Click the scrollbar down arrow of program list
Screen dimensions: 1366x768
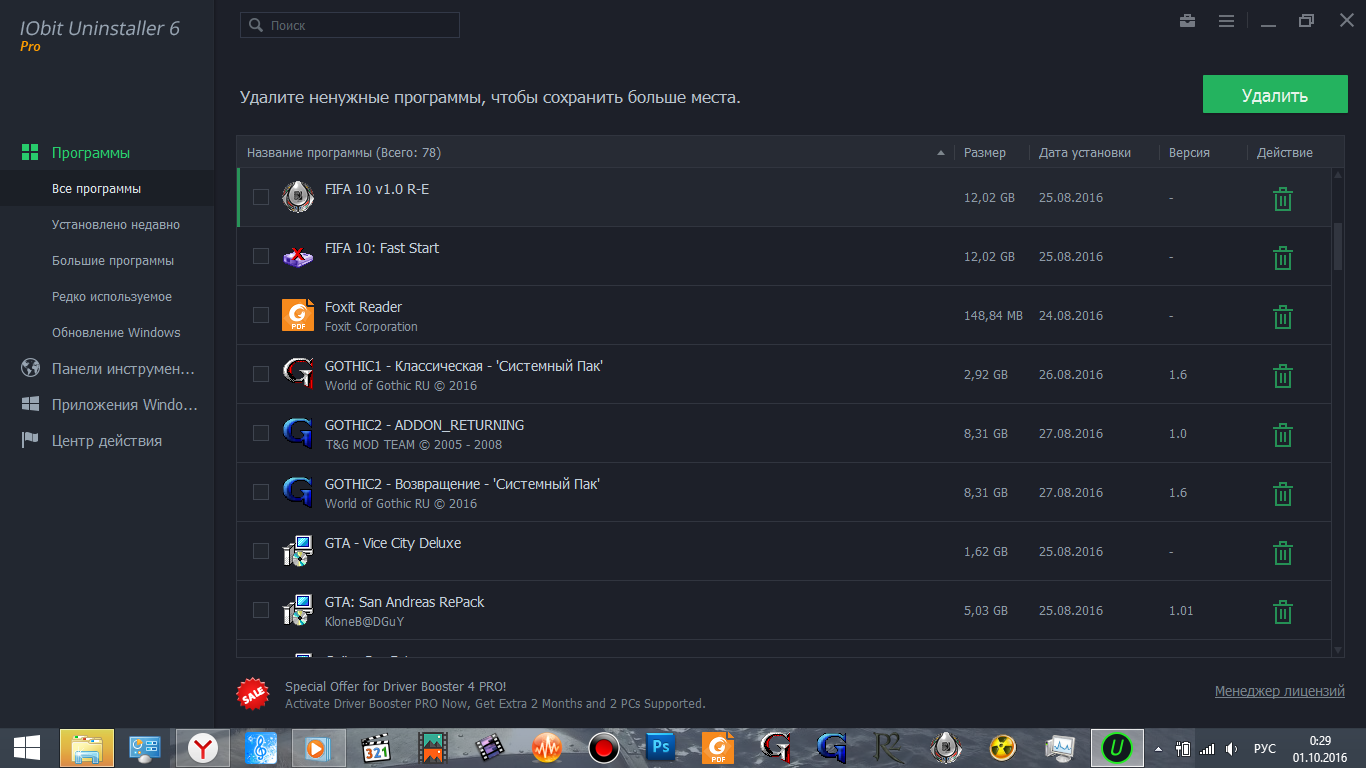click(1338, 650)
